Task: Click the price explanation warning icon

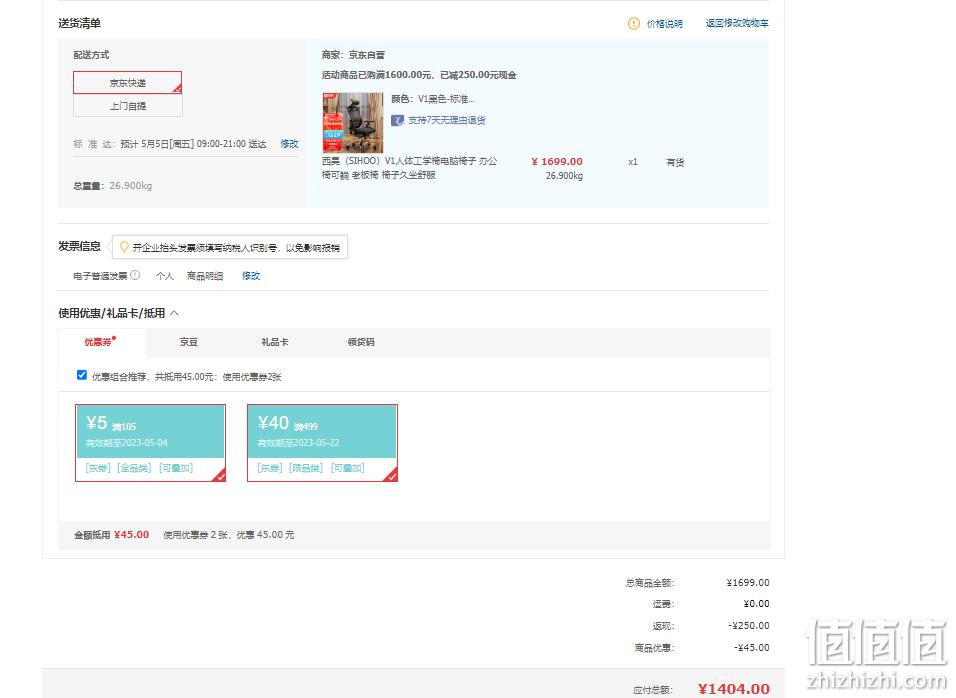Action: [633, 23]
